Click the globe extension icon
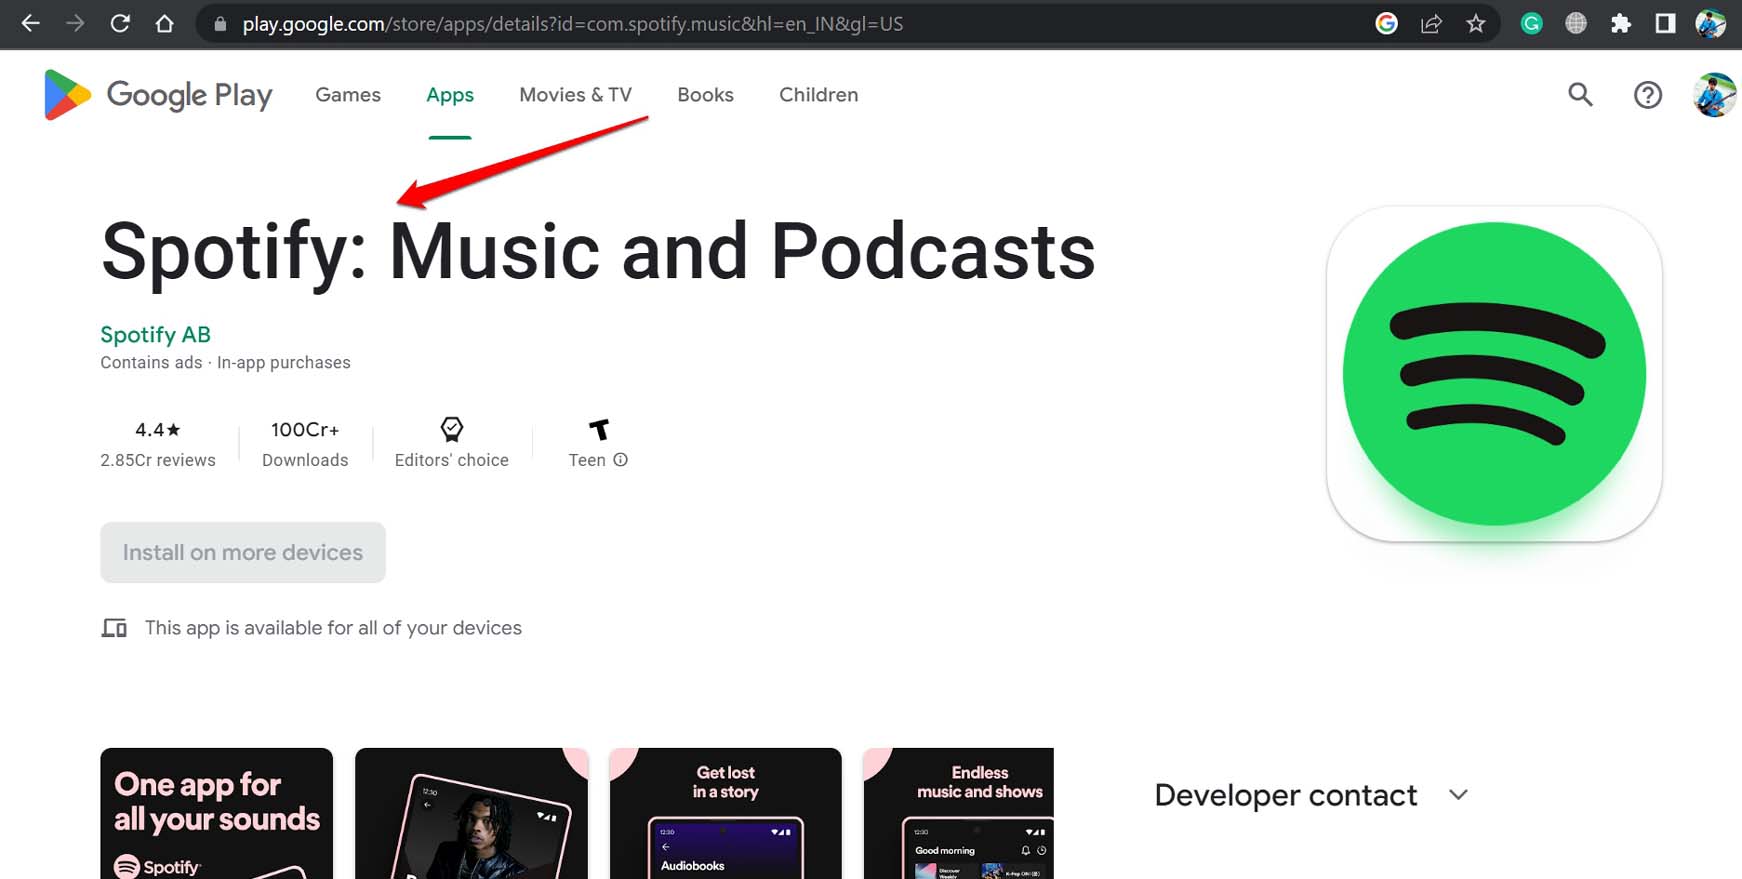This screenshot has width=1742, height=879. point(1576,23)
